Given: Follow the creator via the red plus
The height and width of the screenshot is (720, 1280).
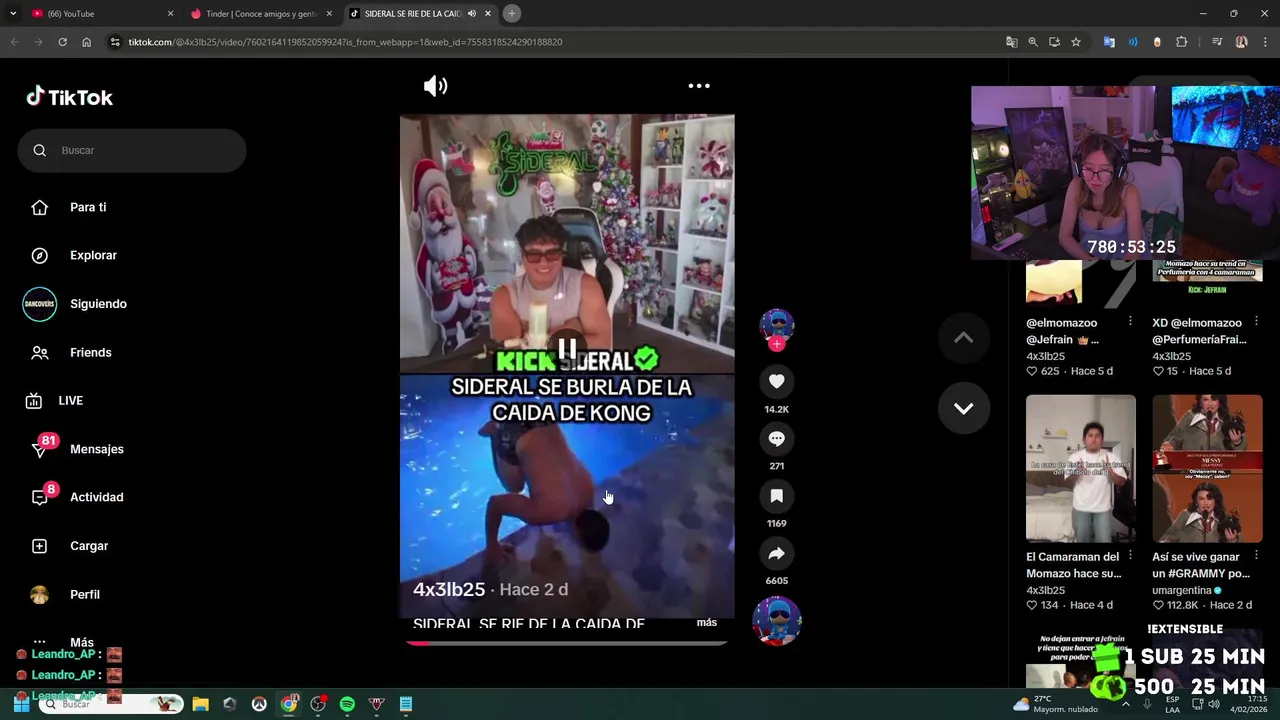Looking at the screenshot, I should point(777,344).
